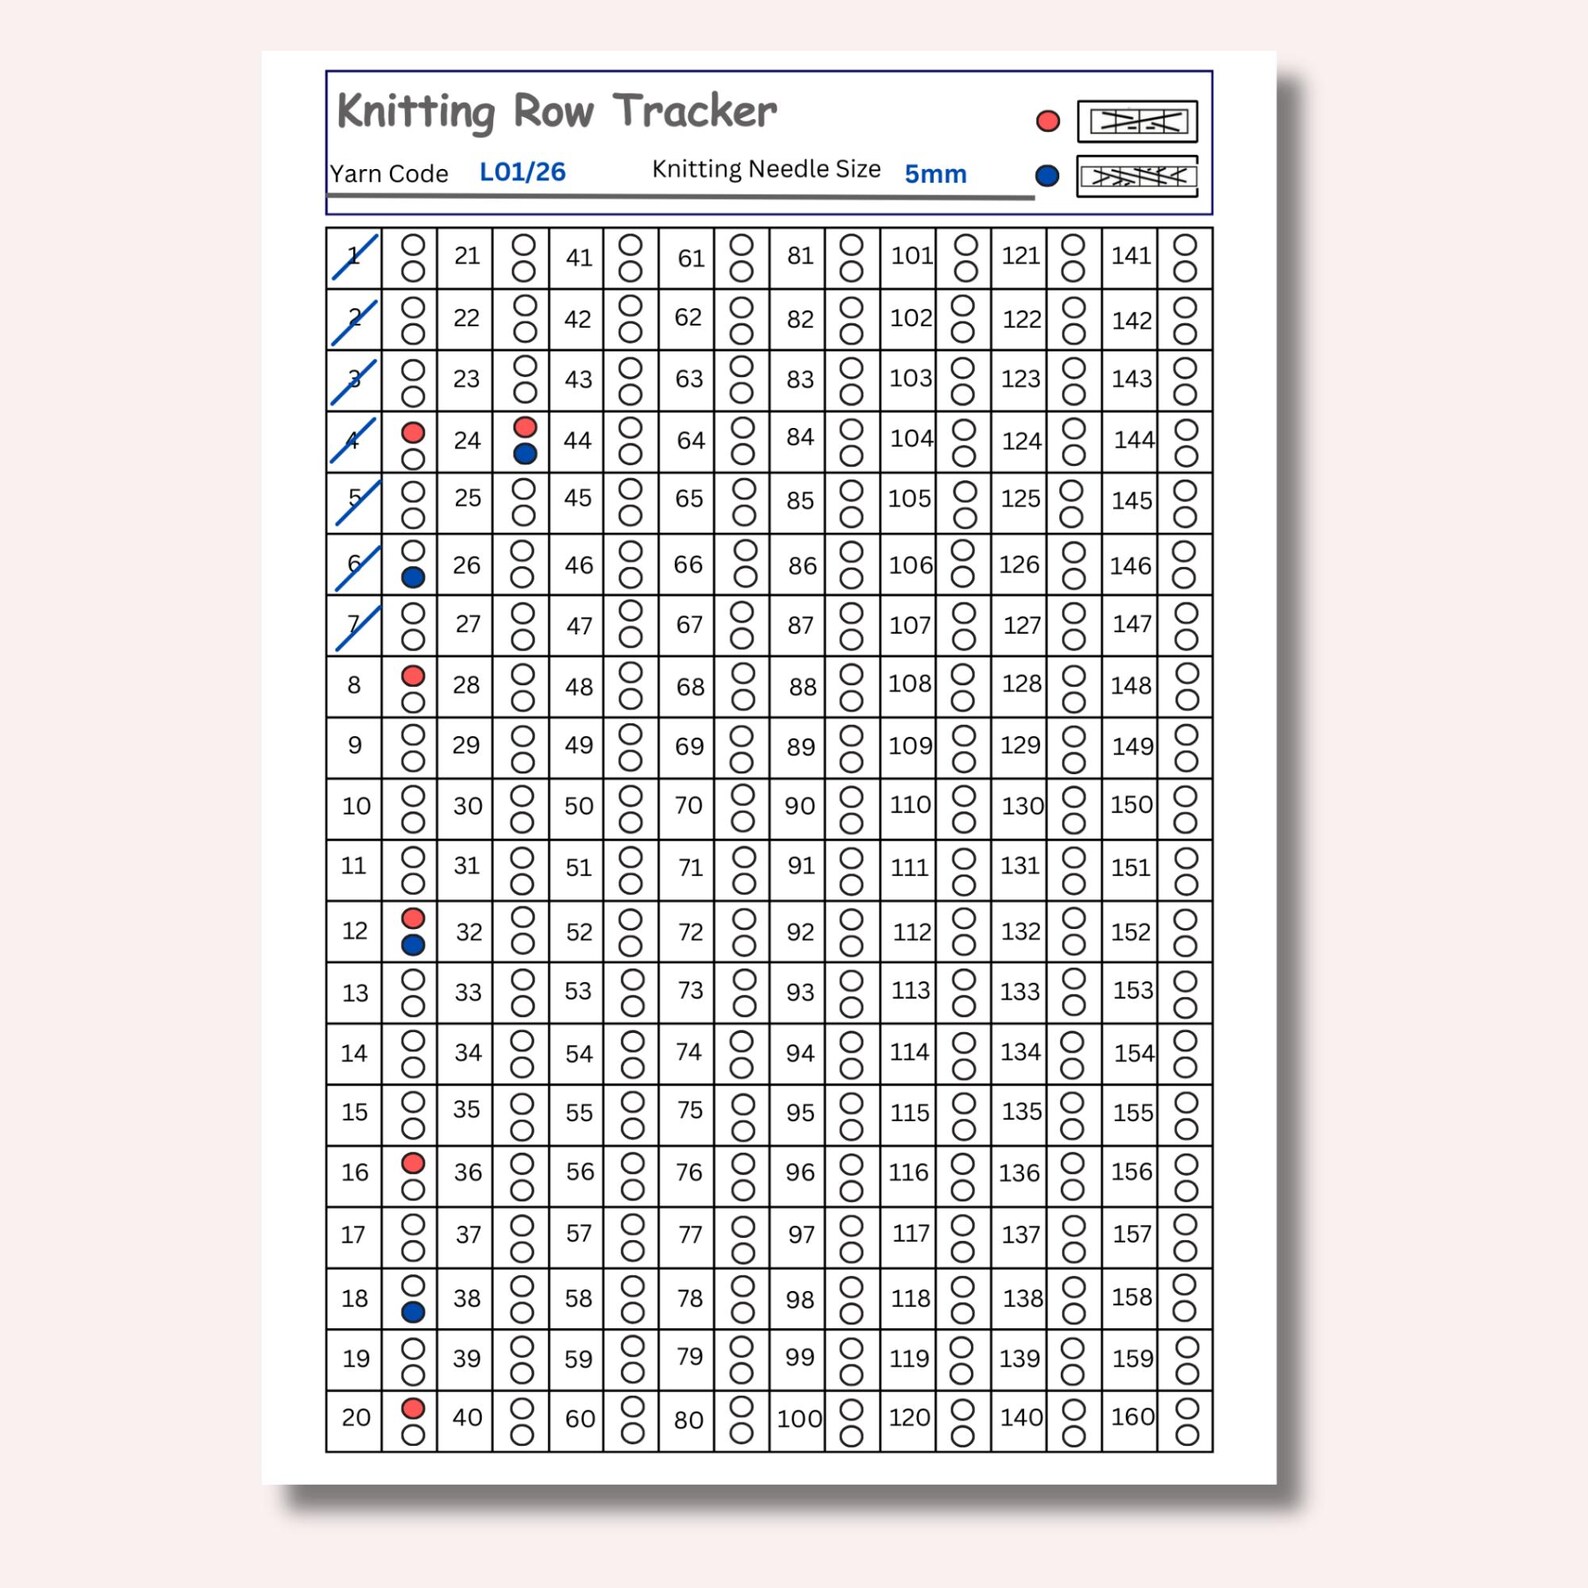The height and width of the screenshot is (1588, 1588).
Task: Click row number 140
Action: pyautogui.click(x=1022, y=1417)
